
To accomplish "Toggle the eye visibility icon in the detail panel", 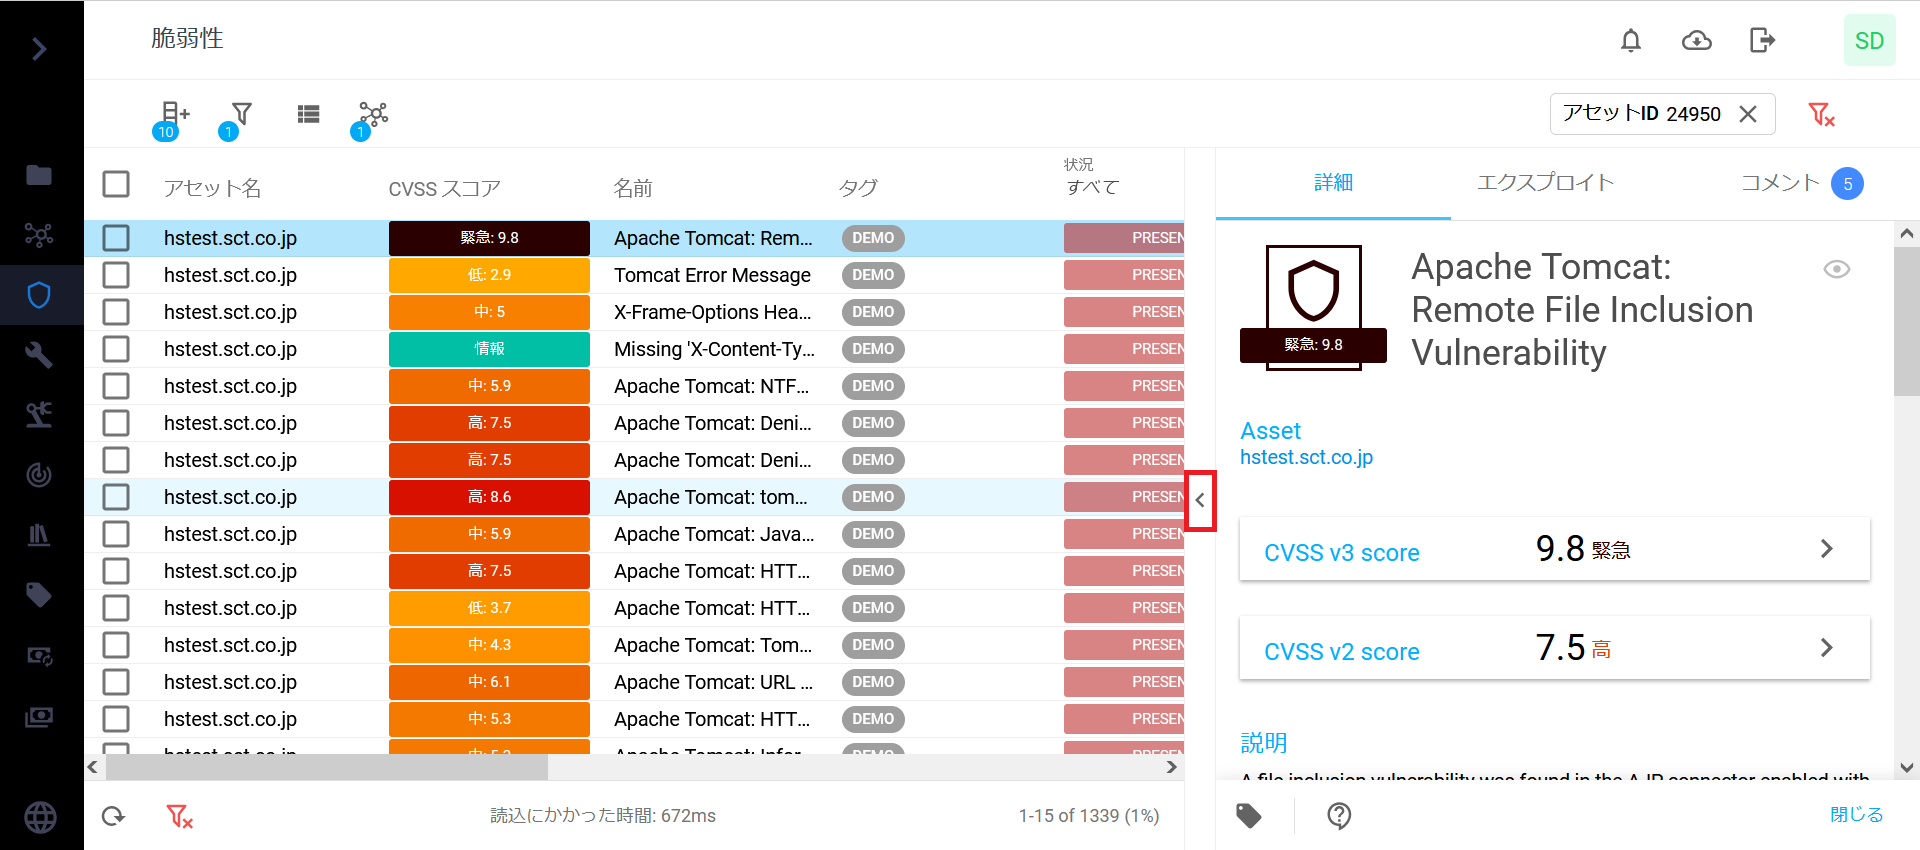I will [x=1837, y=269].
